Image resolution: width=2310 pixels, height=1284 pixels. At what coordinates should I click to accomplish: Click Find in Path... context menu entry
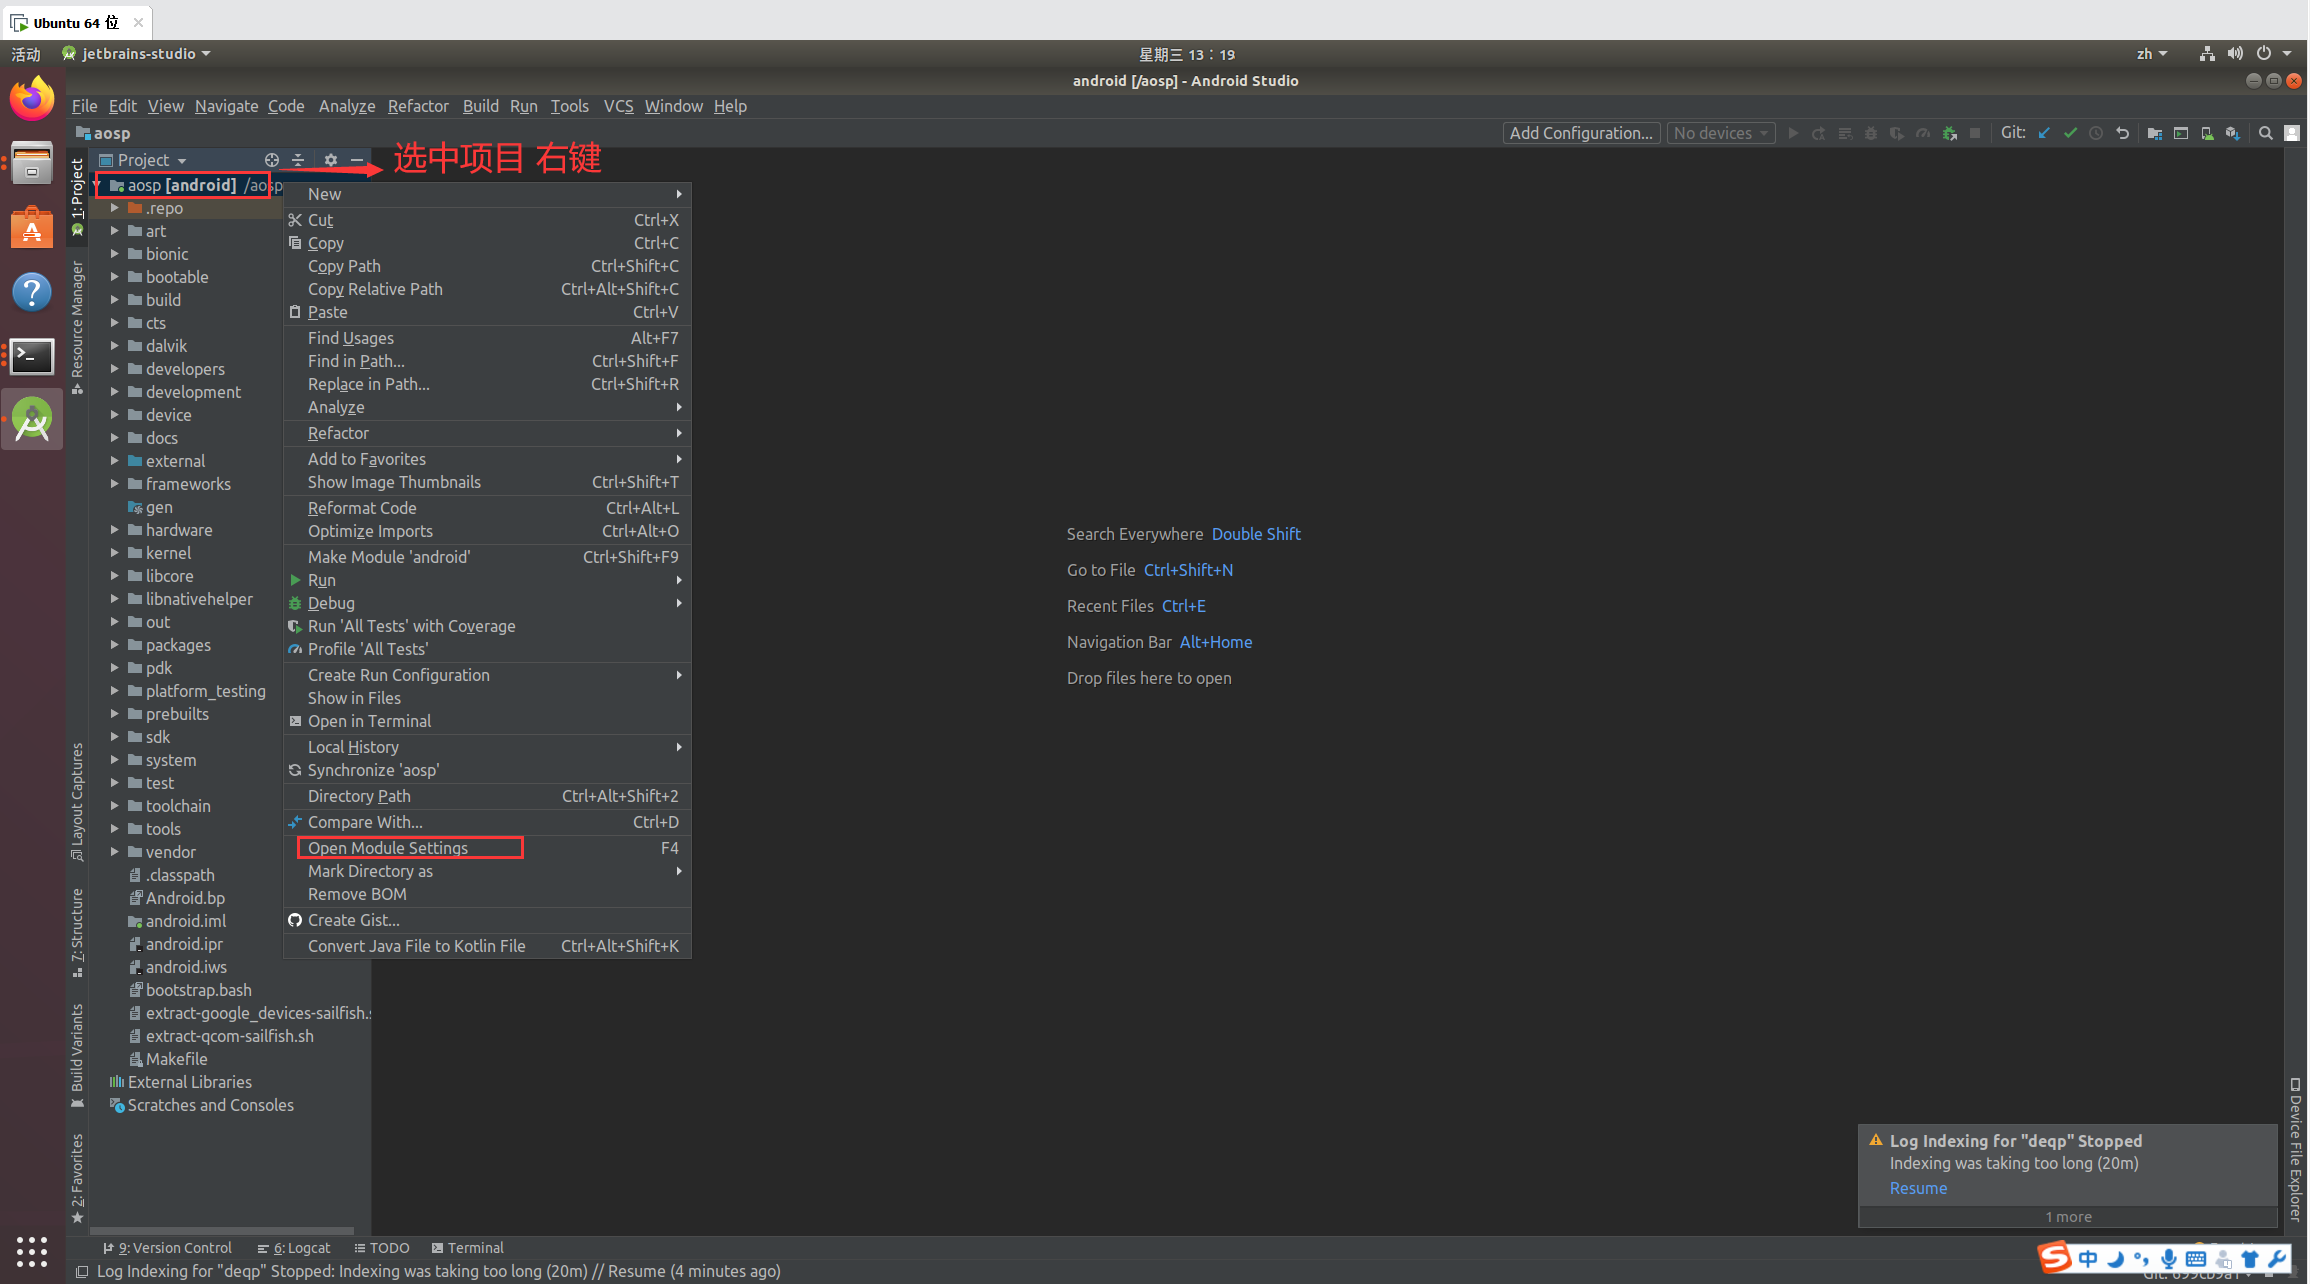pos(488,361)
